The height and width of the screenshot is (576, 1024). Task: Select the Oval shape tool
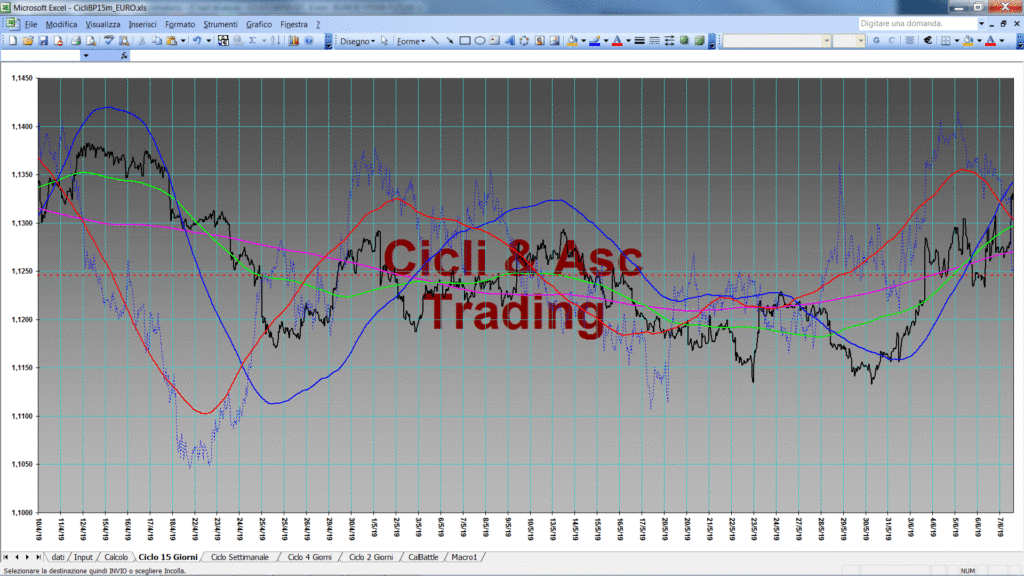click(479, 41)
